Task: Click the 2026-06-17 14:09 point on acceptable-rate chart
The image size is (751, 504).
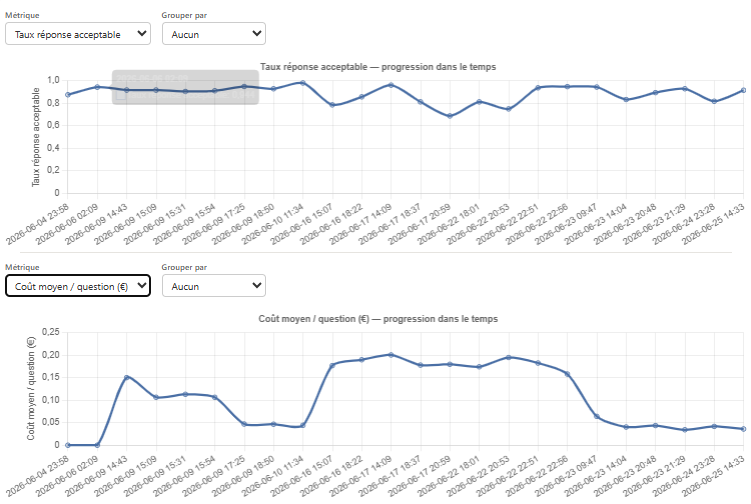Action: pyautogui.click(x=391, y=85)
